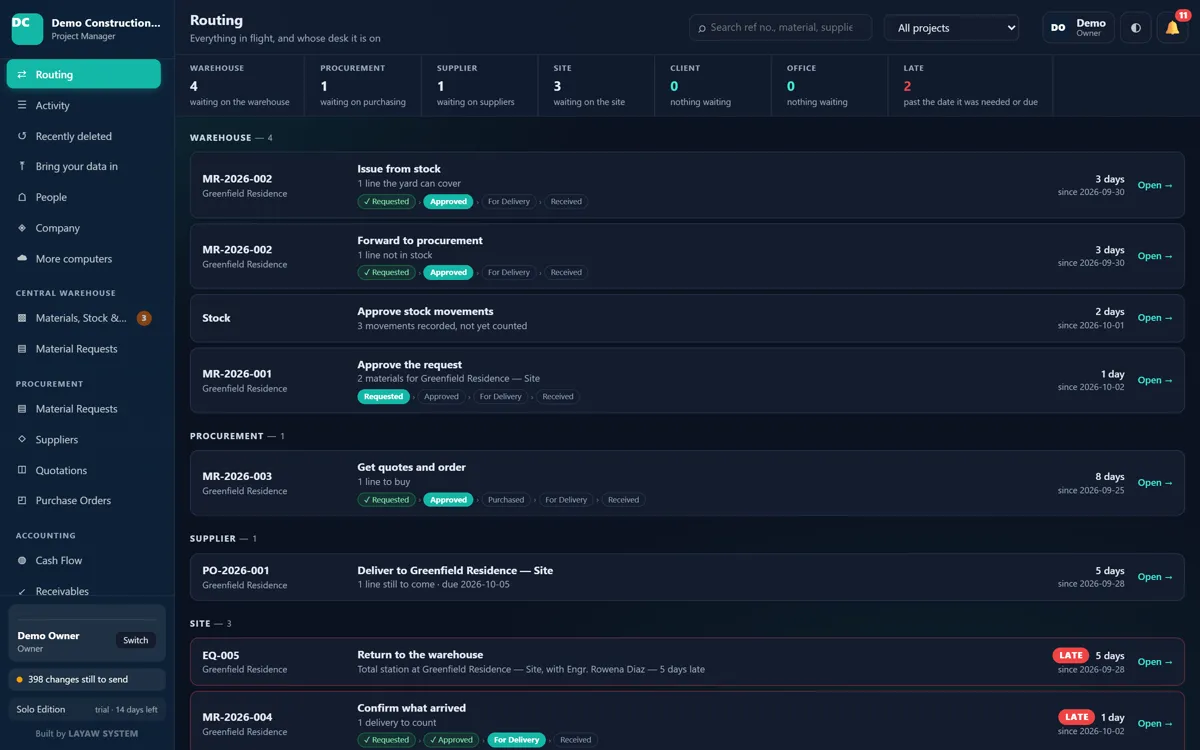Select the Site summary tile

(x=596, y=85)
